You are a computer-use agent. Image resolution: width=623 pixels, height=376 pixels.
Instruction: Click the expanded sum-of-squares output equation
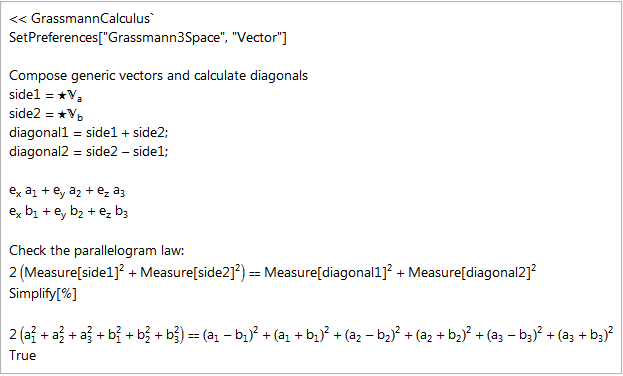click(x=311, y=335)
